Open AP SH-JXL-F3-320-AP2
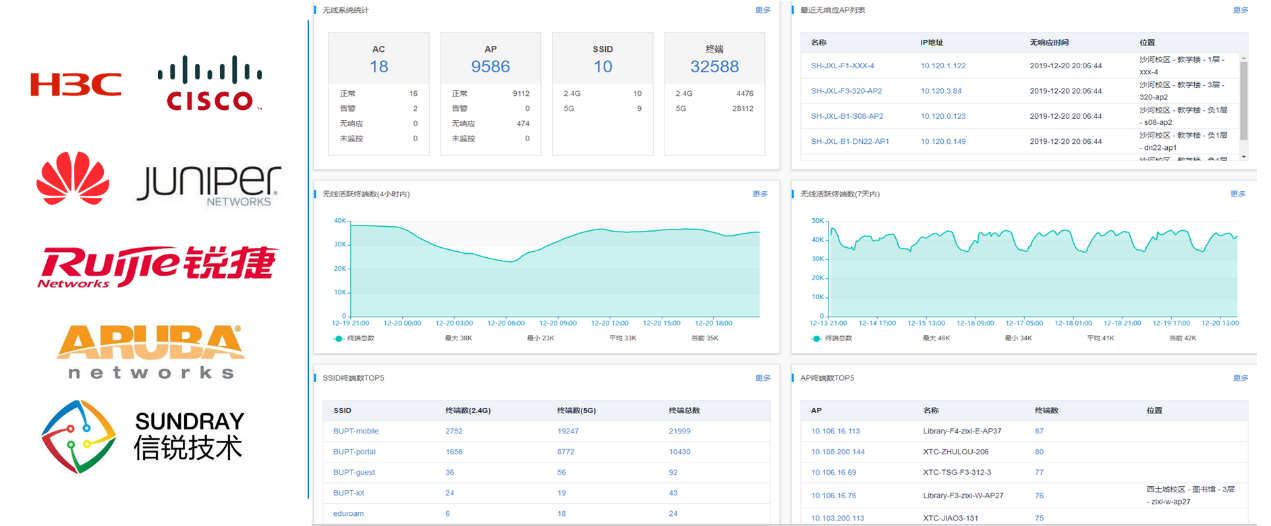Image resolution: width=1271 pixels, height=526 pixels. point(847,91)
